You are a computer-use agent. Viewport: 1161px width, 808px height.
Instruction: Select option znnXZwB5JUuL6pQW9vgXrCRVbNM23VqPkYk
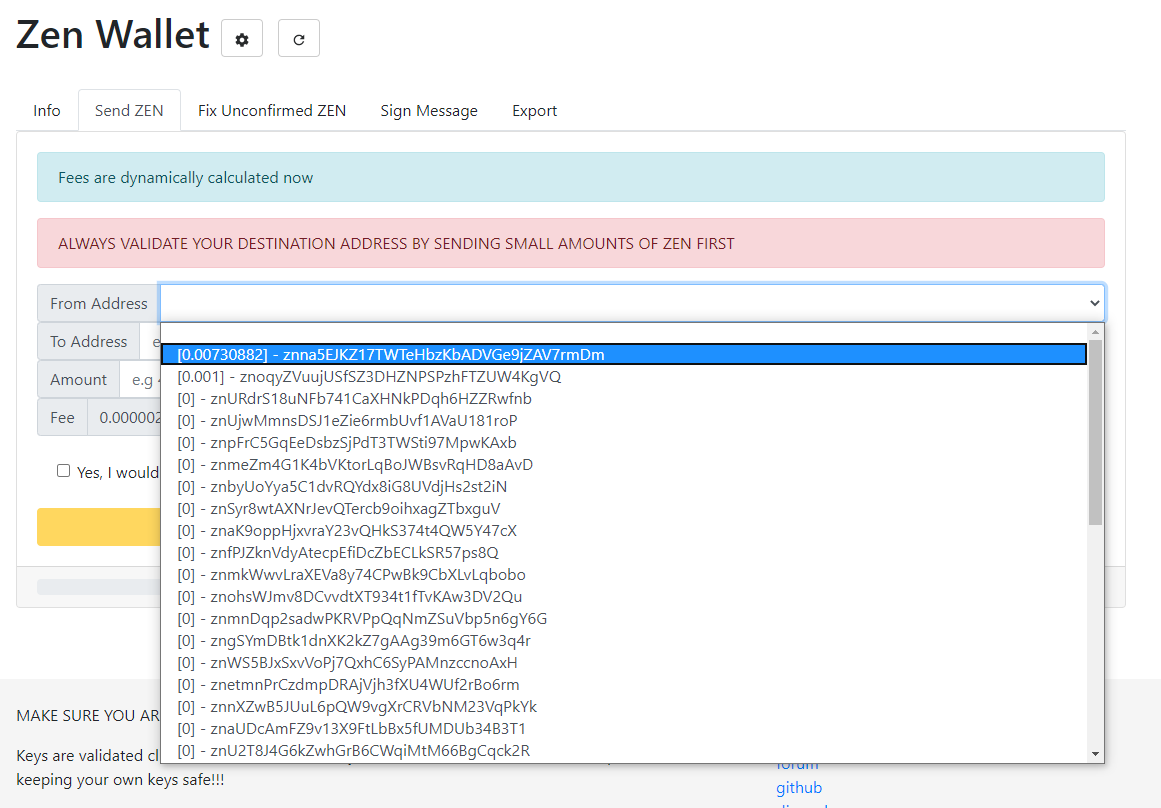tap(623, 707)
